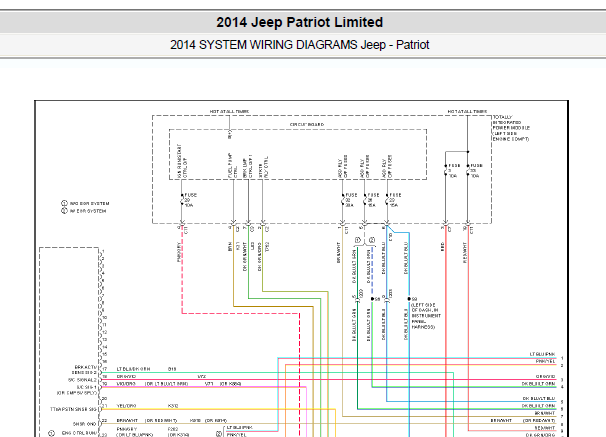606x437 pixels.
Task: Select the '2014 Jeep Patriot Limited' heading
Action: [300, 22]
